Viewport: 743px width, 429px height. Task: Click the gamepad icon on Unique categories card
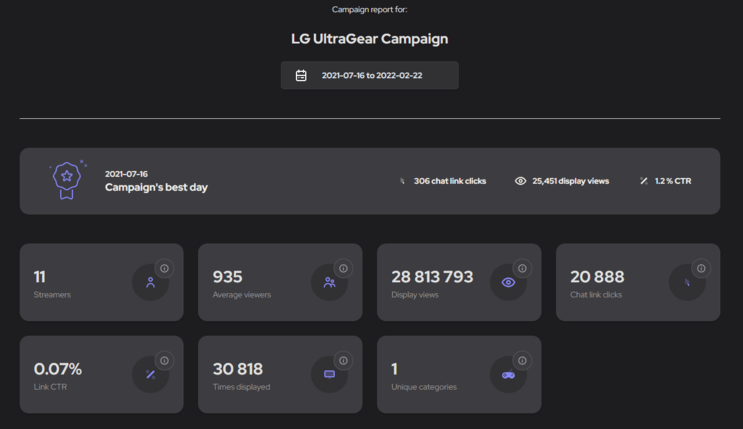pyautogui.click(x=508, y=374)
